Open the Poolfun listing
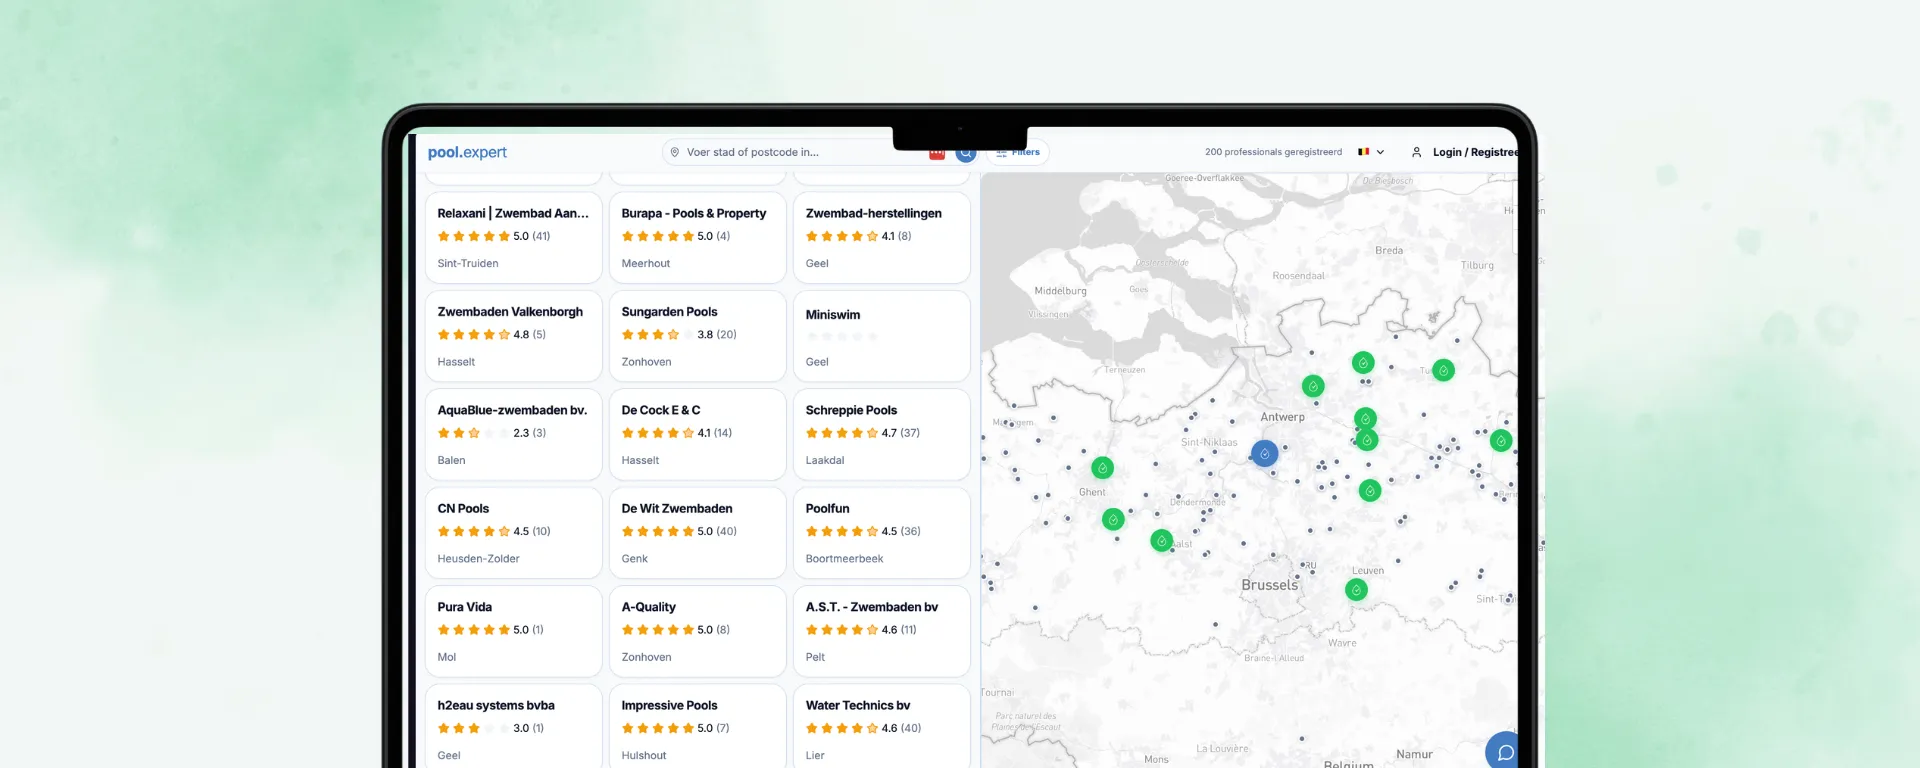The width and height of the screenshot is (1920, 768). click(x=881, y=533)
